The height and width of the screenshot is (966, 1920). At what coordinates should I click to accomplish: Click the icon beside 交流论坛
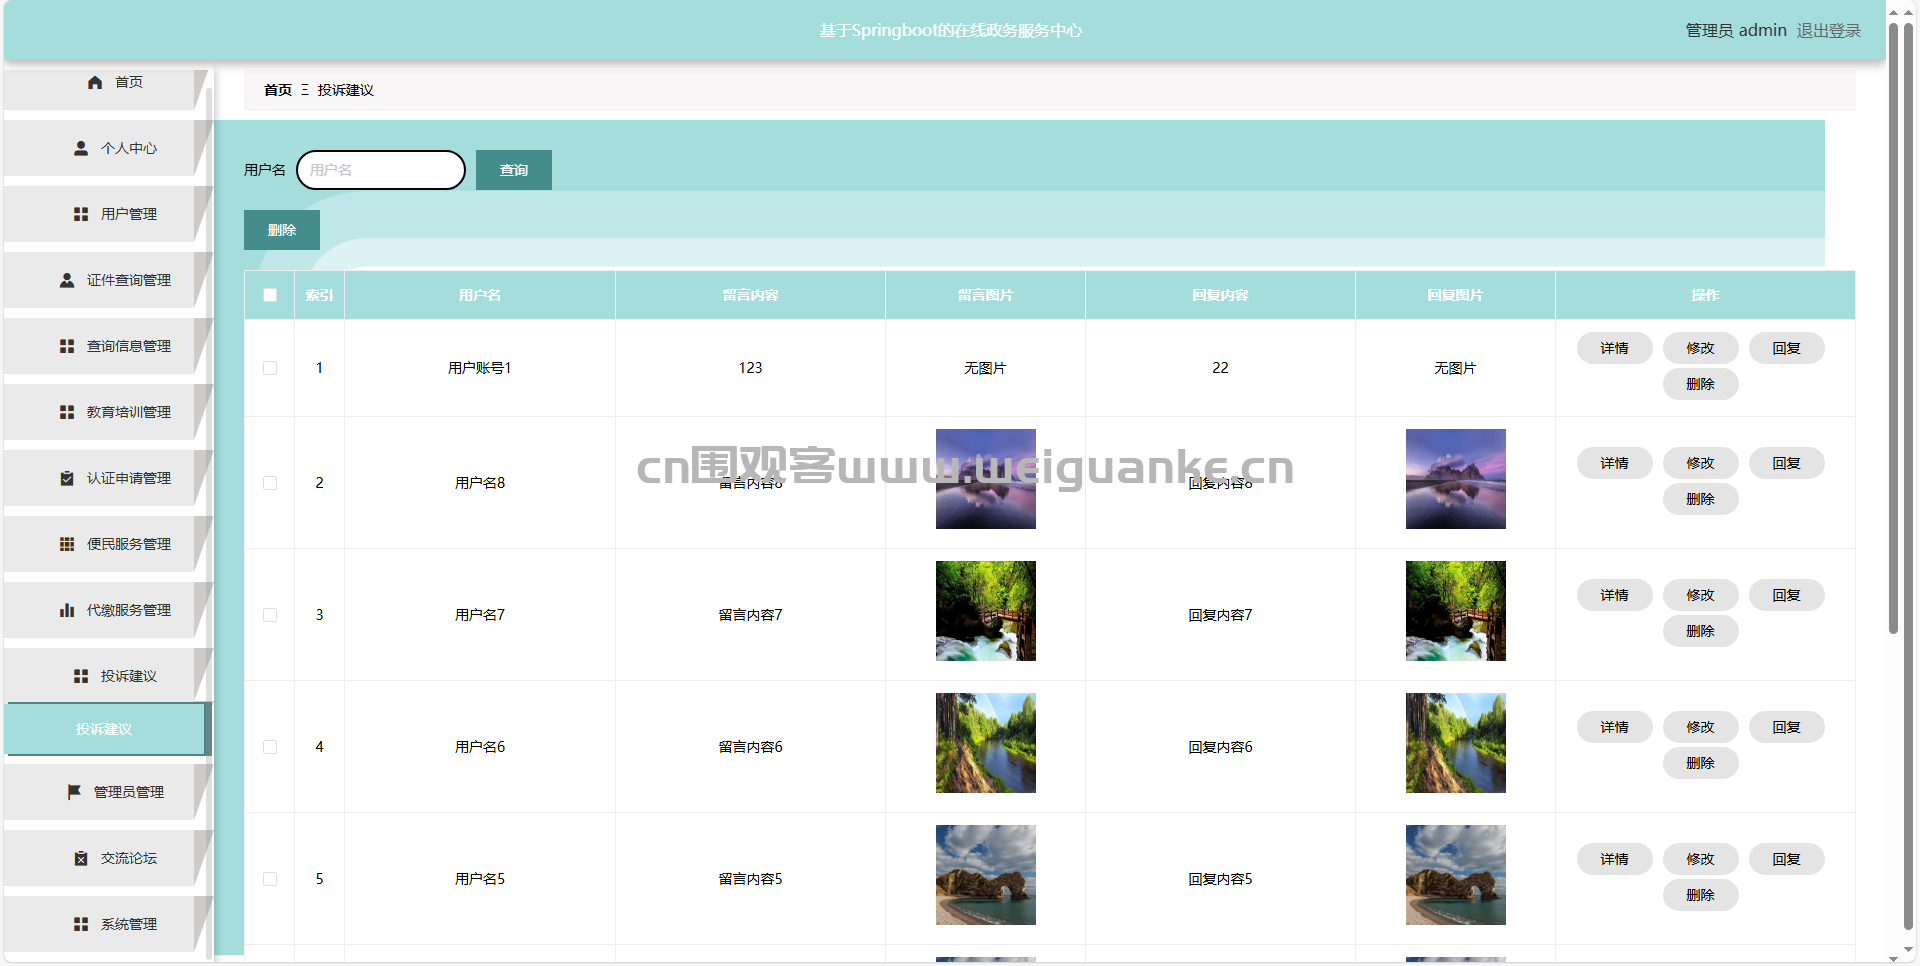click(x=81, y=859)
